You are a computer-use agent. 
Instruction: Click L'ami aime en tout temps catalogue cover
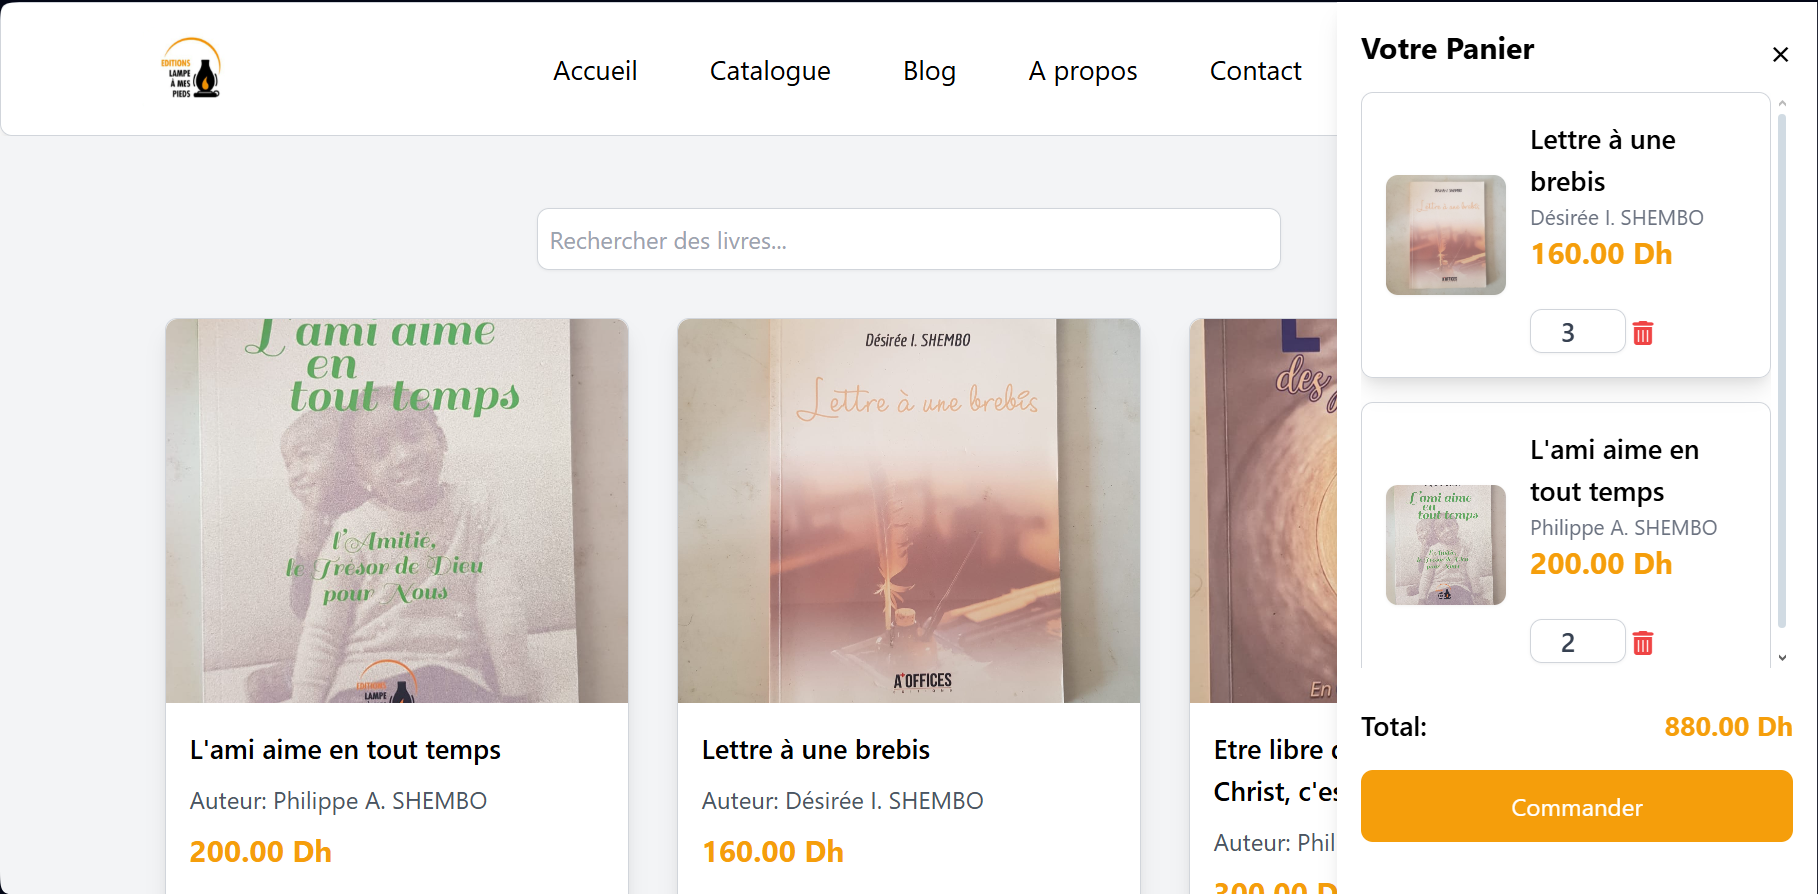[397, 510]
